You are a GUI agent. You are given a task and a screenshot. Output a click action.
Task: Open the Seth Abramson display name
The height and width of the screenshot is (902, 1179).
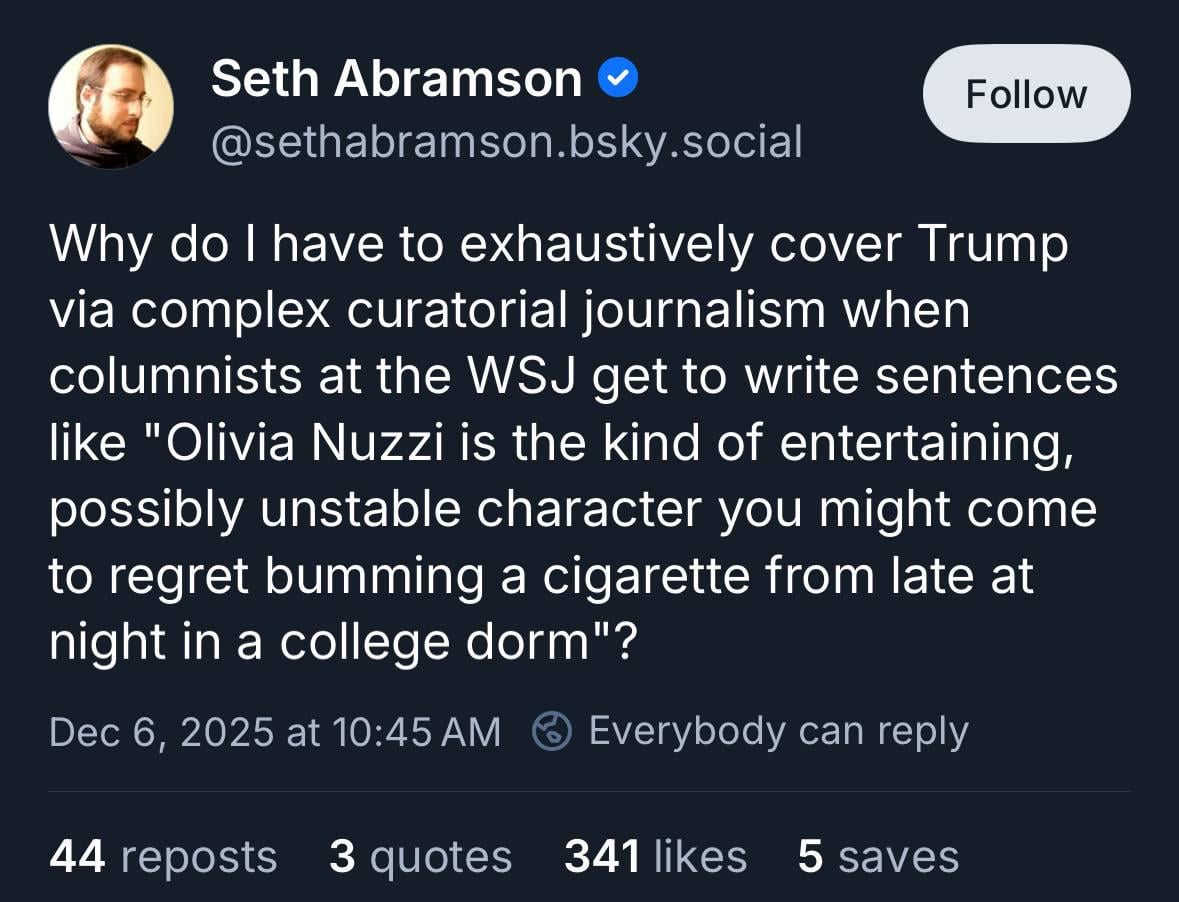(x=396, y=79)
